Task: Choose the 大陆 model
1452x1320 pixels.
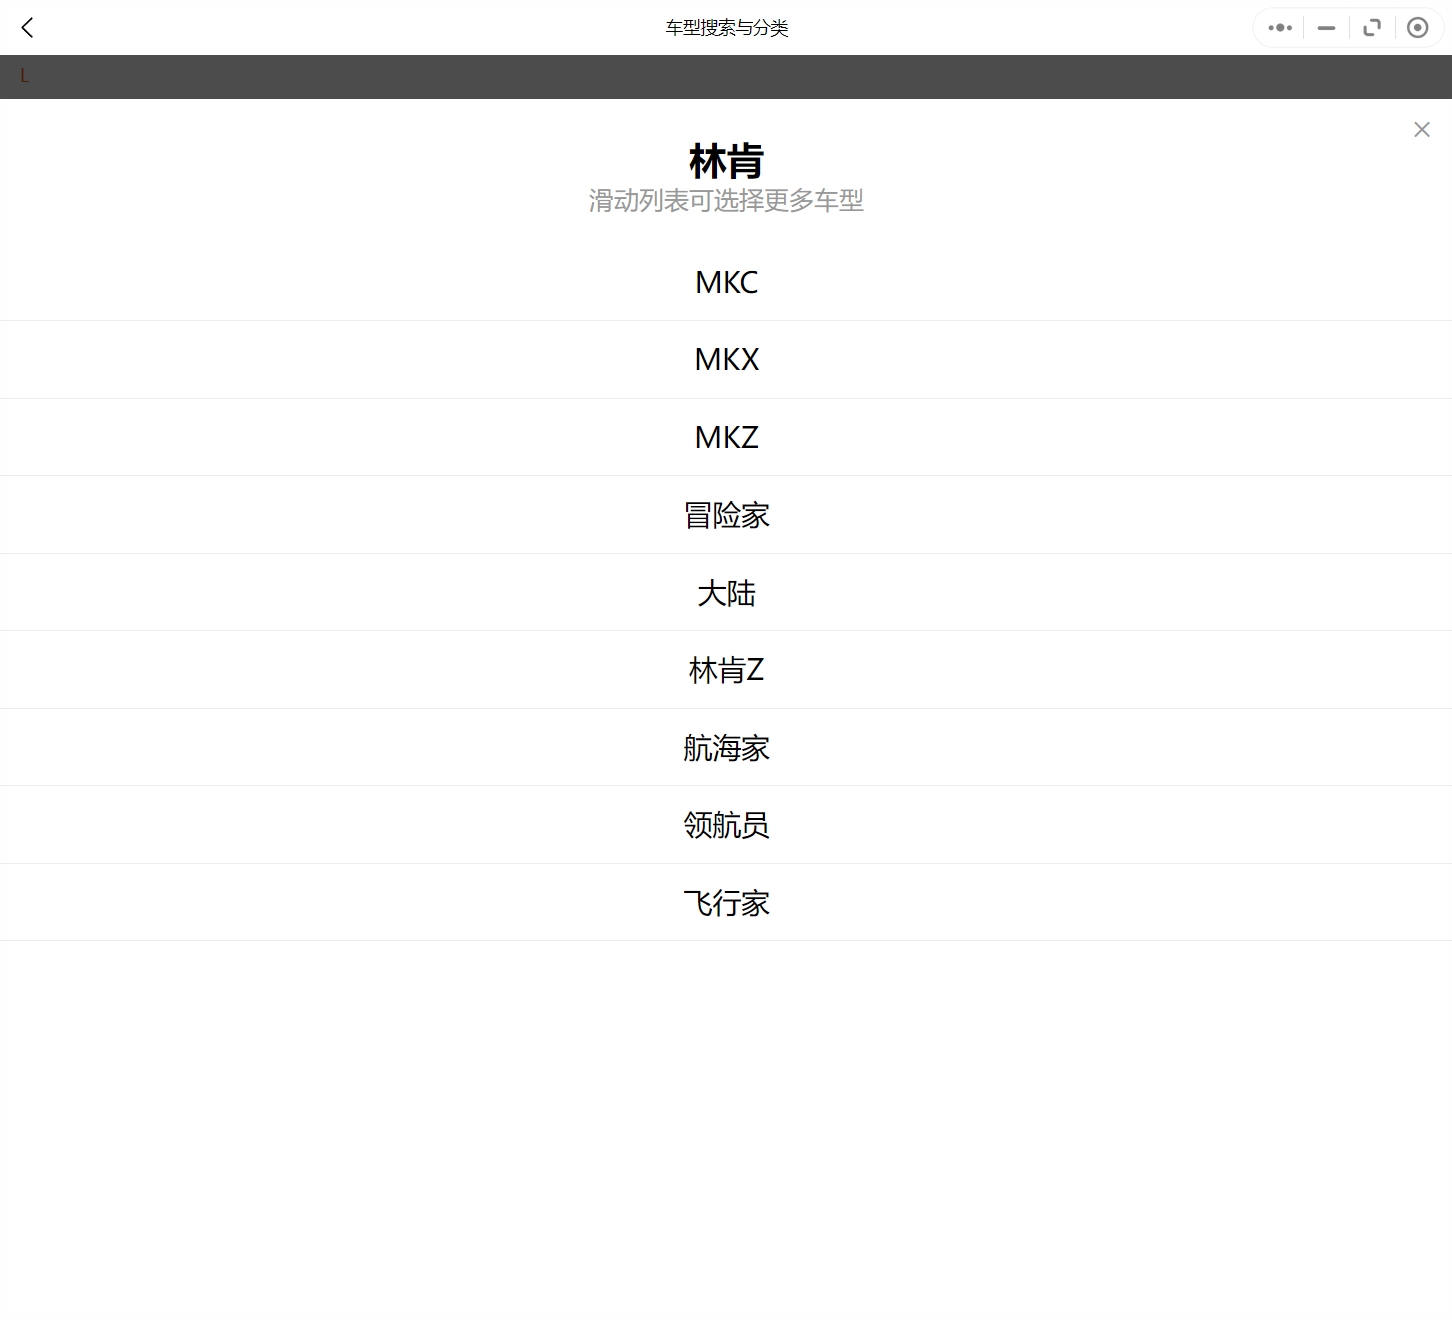Action: 726,593
